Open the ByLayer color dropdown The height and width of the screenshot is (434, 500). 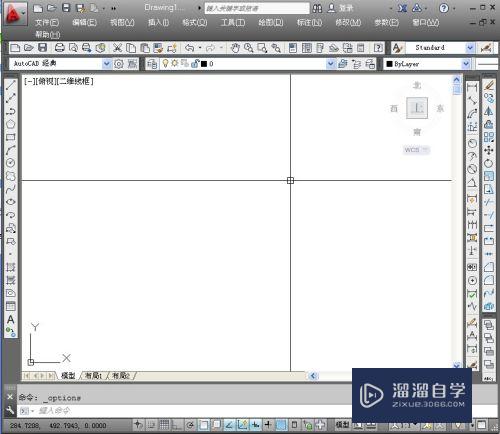(466, 64)
